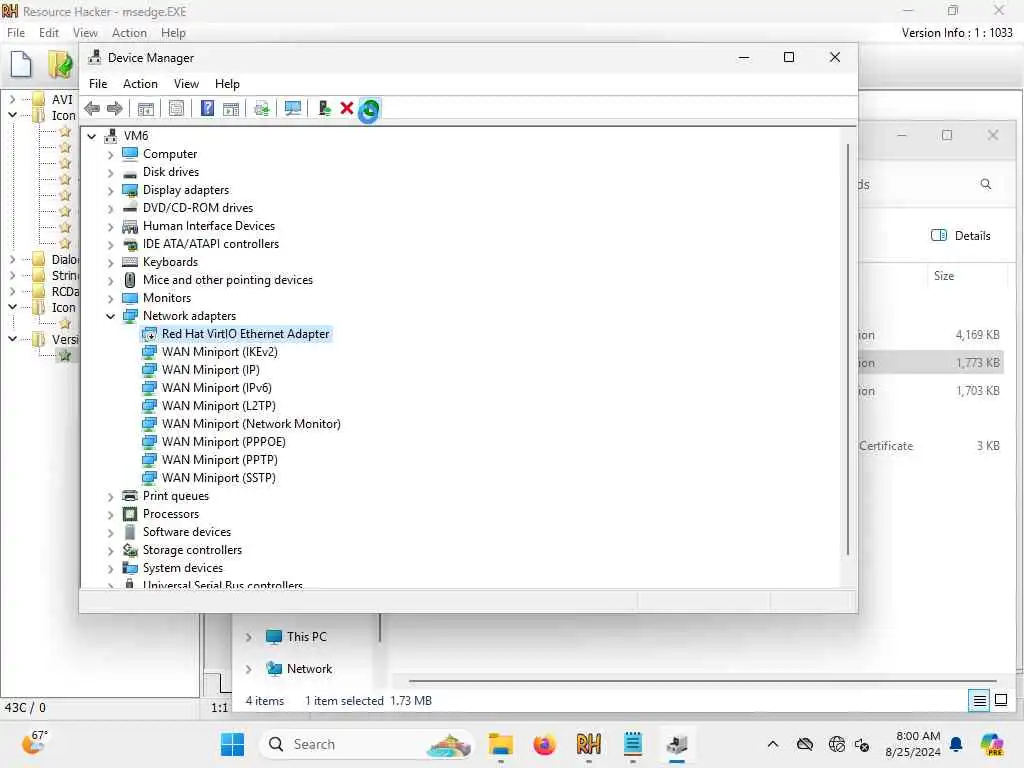
Task: Open the View menu in Device Manager
Action: [186, 84]
